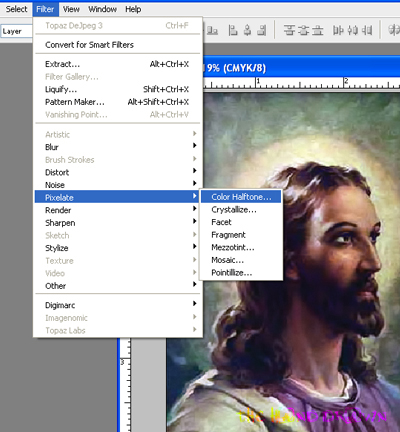400x432 pixels.
Task: Open the Distort filter category
Action: click(x=118, y=172)
